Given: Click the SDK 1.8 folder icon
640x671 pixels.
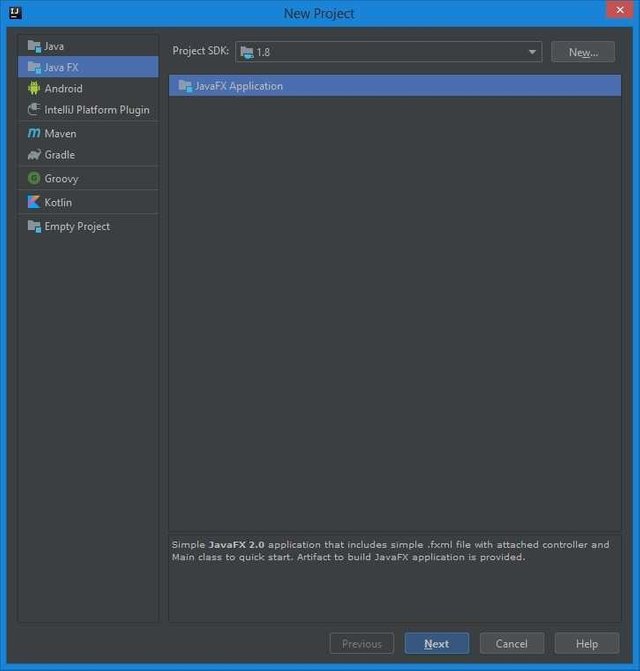Looking at the screenshot, I should [x=247, y=52].
